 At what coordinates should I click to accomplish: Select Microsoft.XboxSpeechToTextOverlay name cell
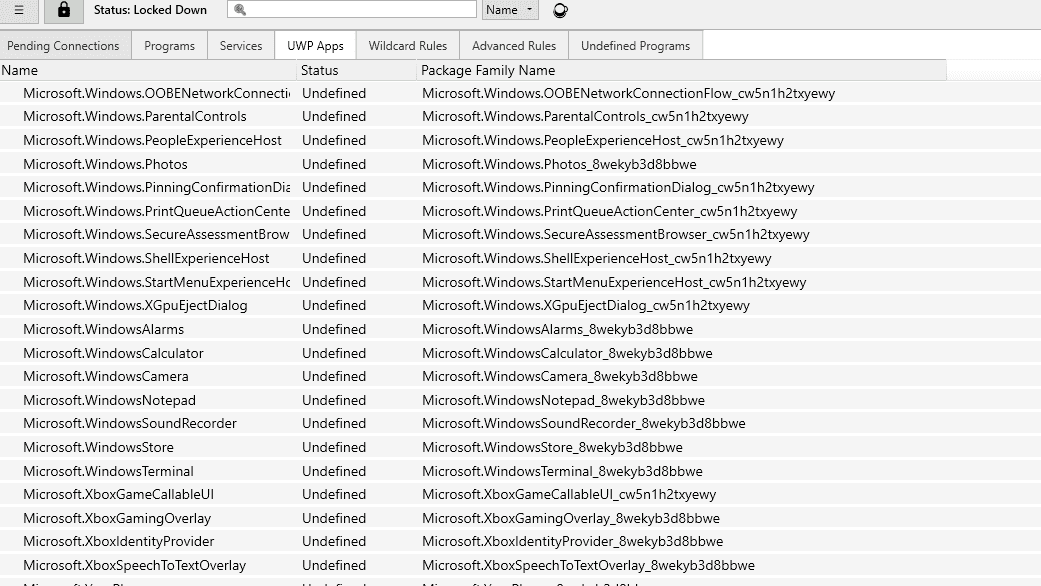coord(135,565)
